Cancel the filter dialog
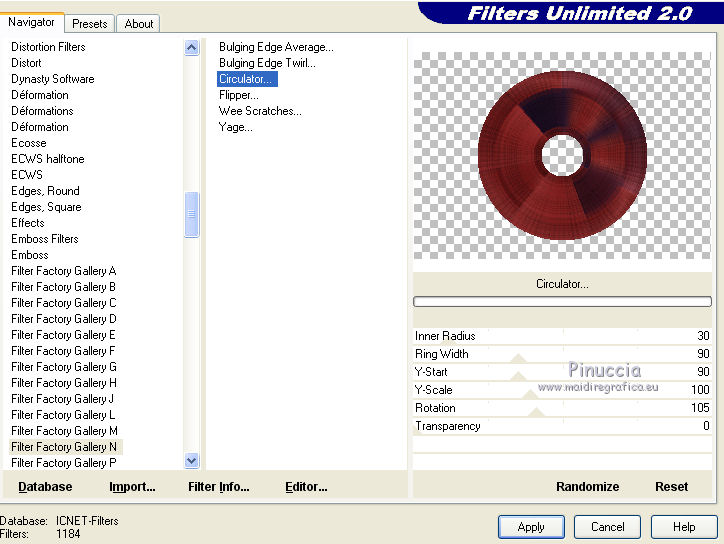This screenshot has height=544, width=724. [x=607, y=527]
